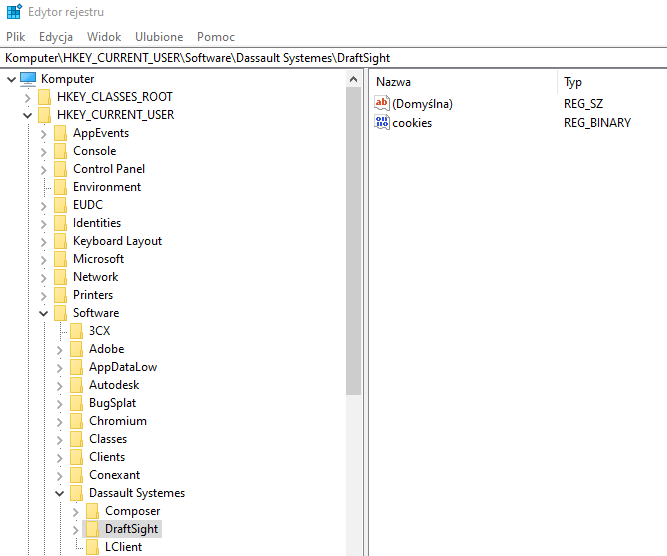
Task: Click the Environment folder icon
Action: [x=60, y=187]
